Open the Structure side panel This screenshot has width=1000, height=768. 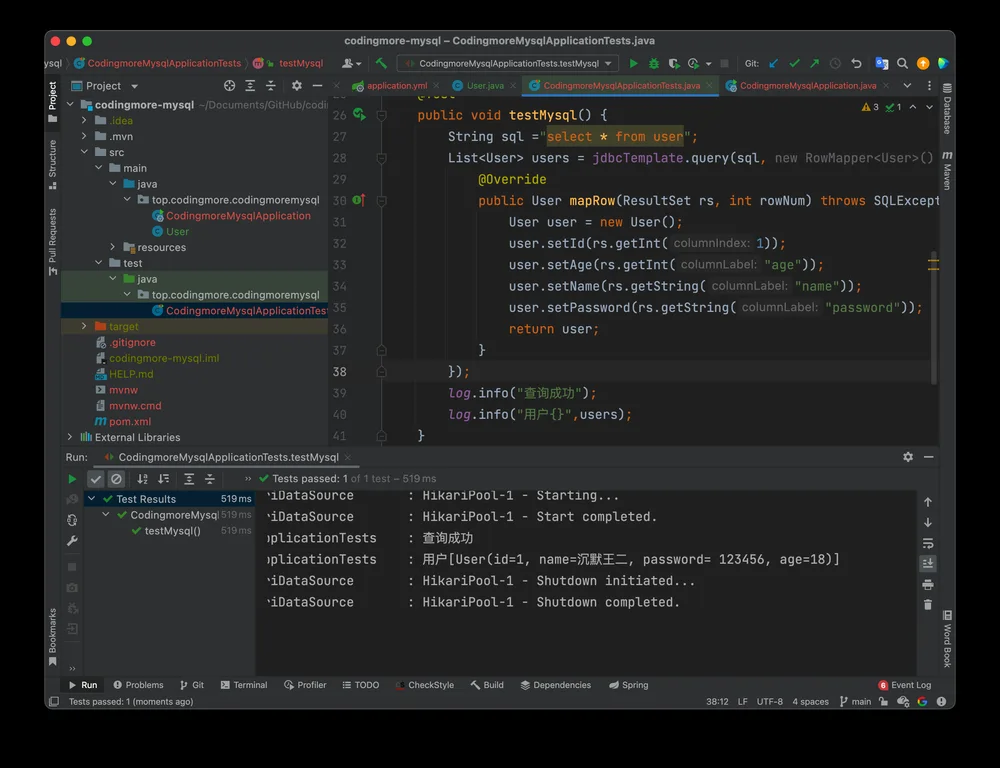[52, 164]
